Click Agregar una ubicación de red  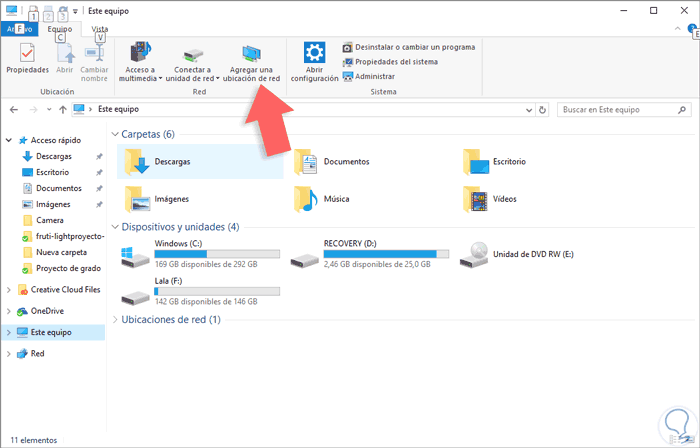(251, 62)
